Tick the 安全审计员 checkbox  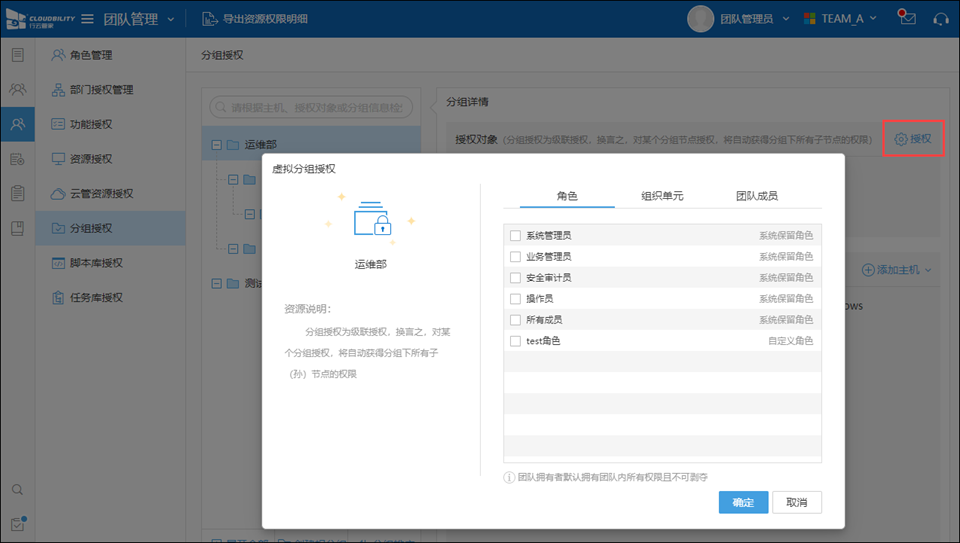click(x=515, y=278)
